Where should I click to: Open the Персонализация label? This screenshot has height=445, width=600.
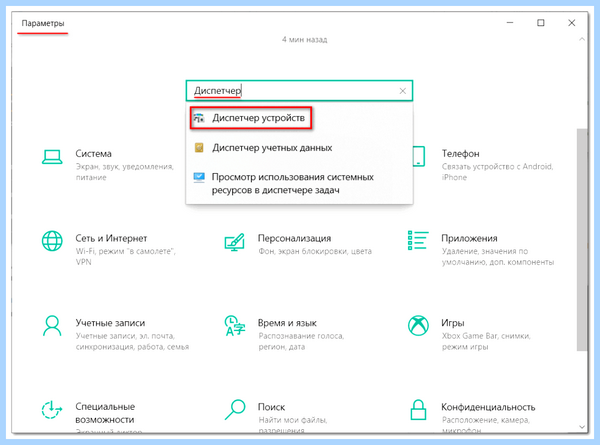click(294, 238)
